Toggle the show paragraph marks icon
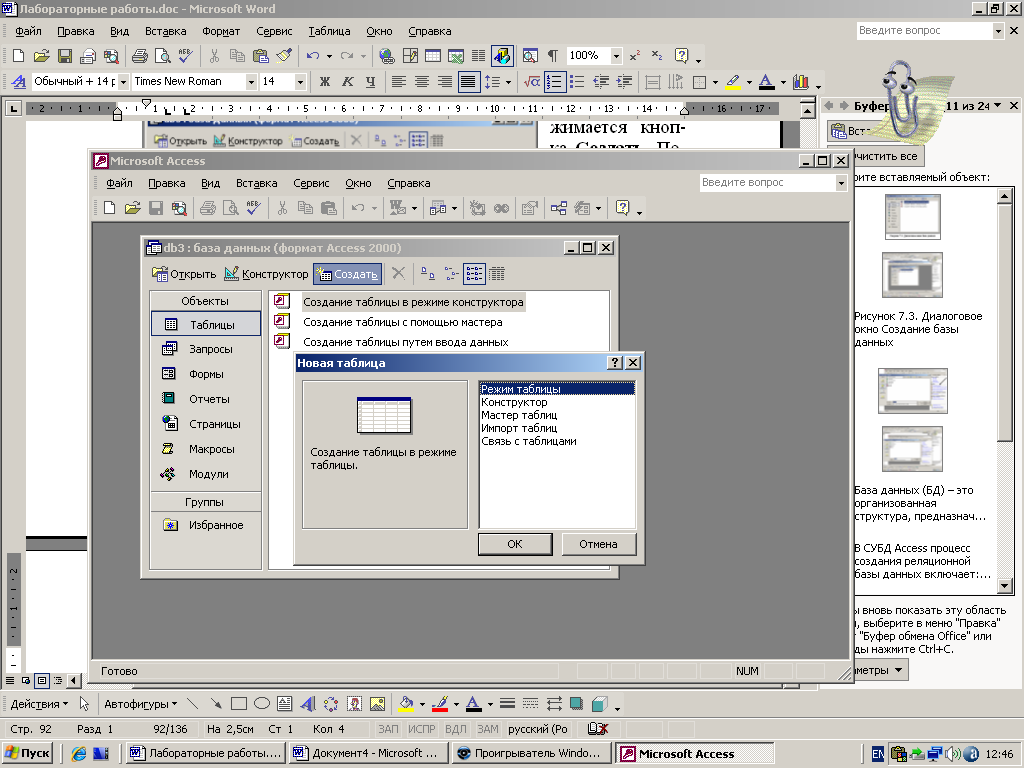 coord(552,56)
